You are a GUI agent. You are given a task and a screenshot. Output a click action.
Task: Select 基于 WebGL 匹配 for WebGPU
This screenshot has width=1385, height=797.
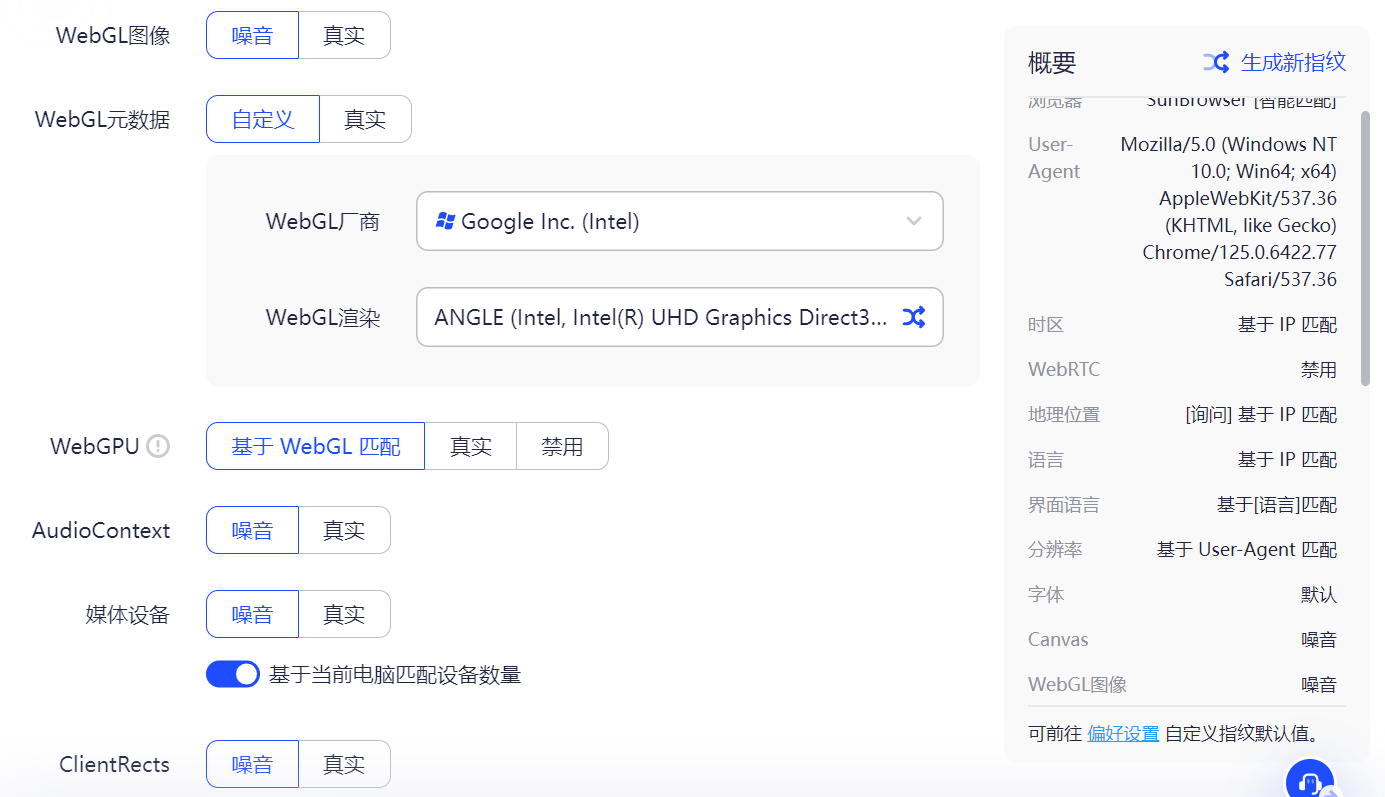coord(315,446)
